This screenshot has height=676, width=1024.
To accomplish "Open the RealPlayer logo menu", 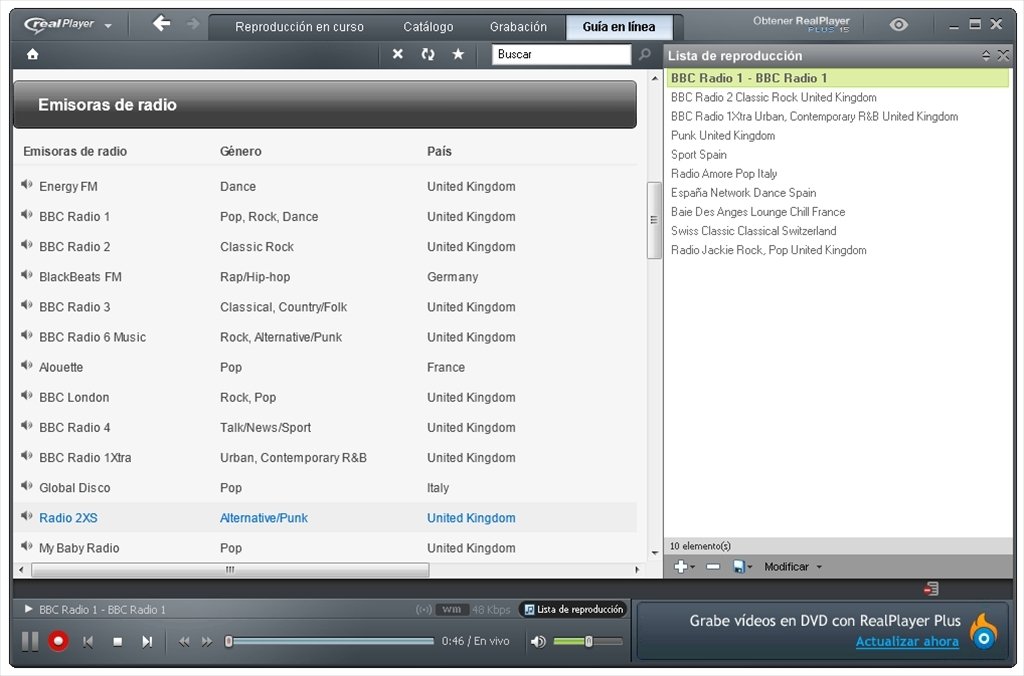I will (68, 25).
